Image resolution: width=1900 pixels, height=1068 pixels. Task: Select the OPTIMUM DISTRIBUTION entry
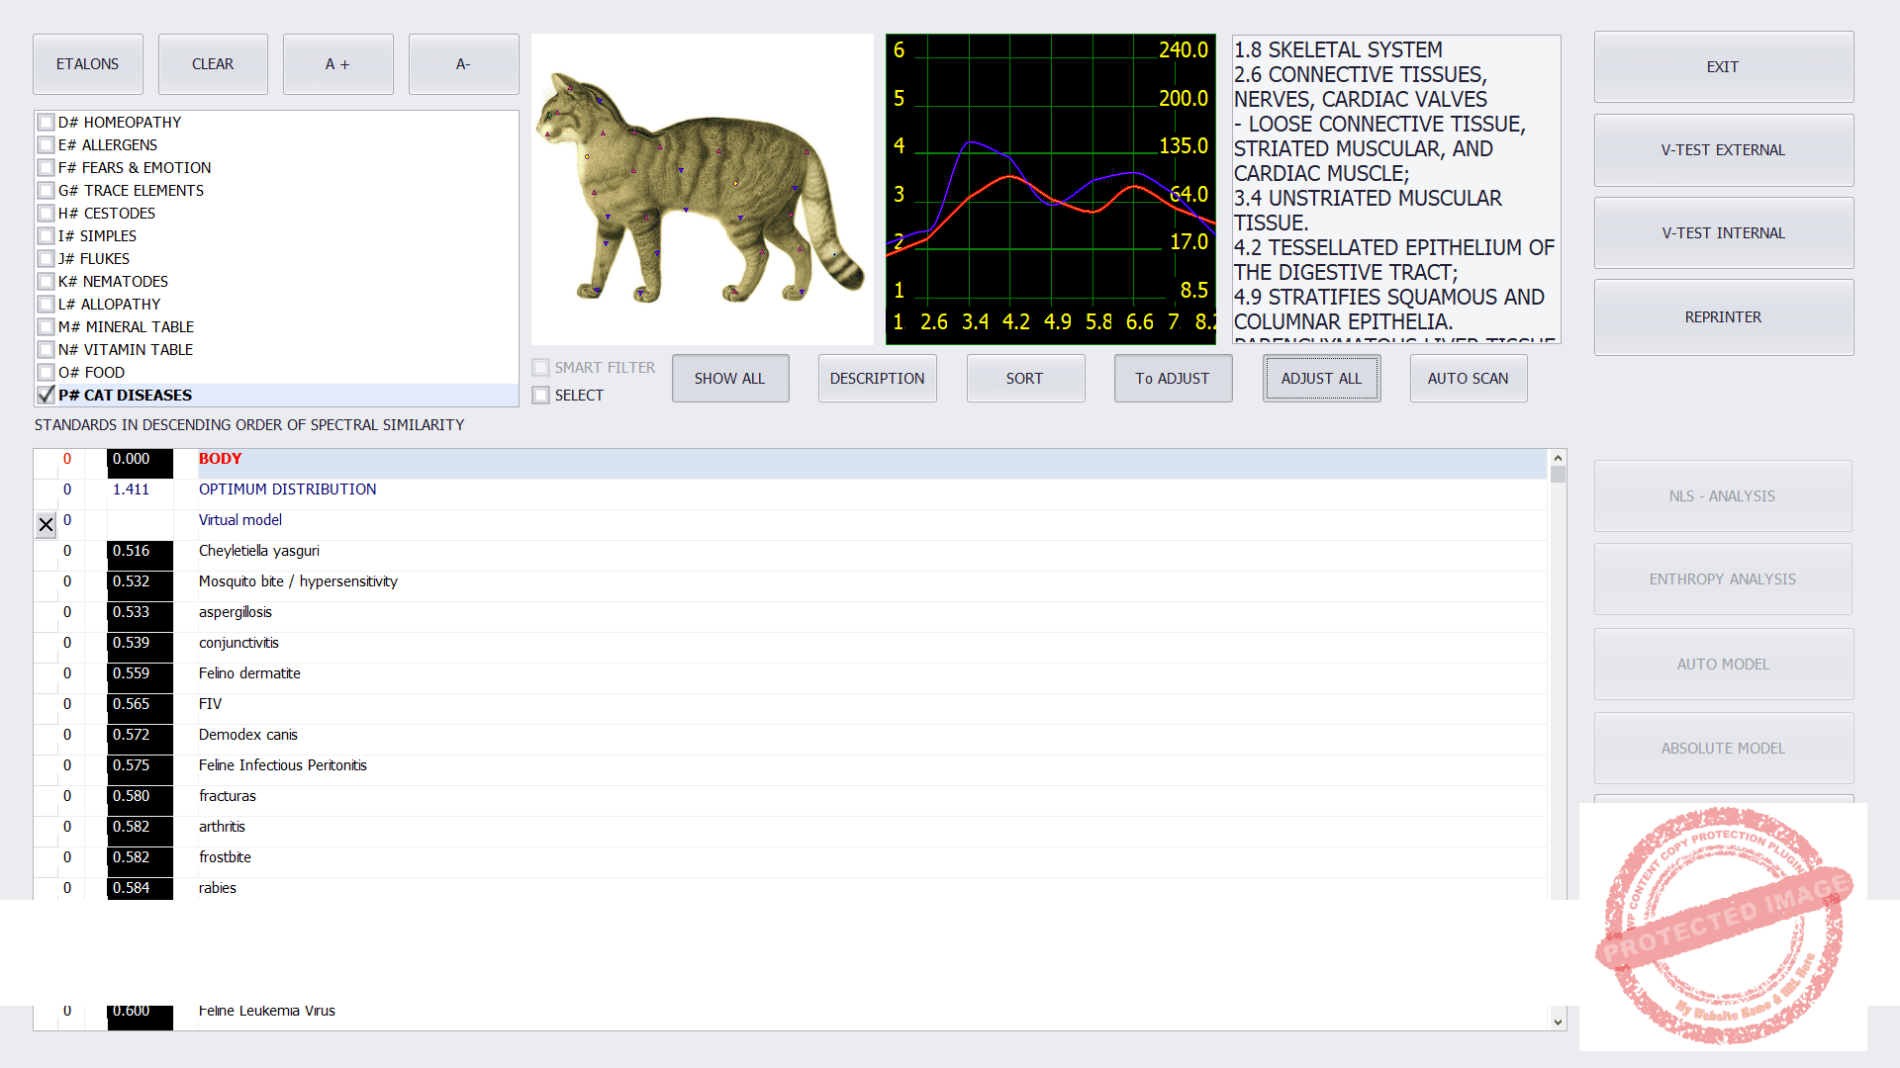tap(287, 489)
